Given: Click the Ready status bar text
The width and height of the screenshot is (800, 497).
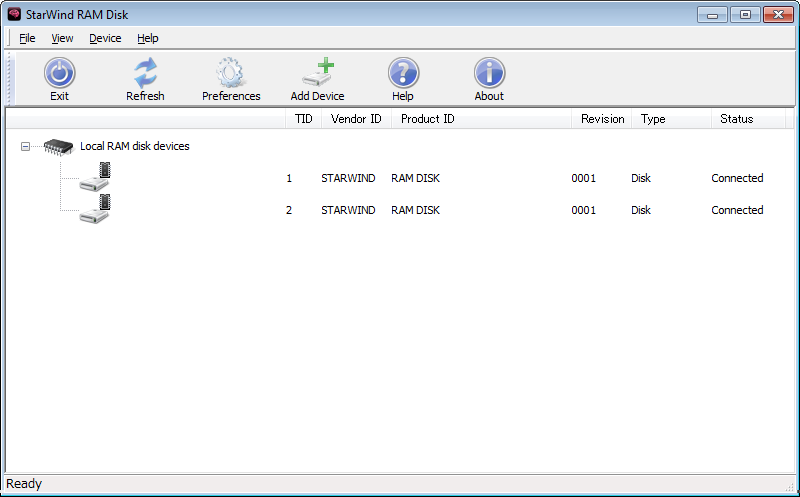Looking at the screenshot, I should [24, 484].
